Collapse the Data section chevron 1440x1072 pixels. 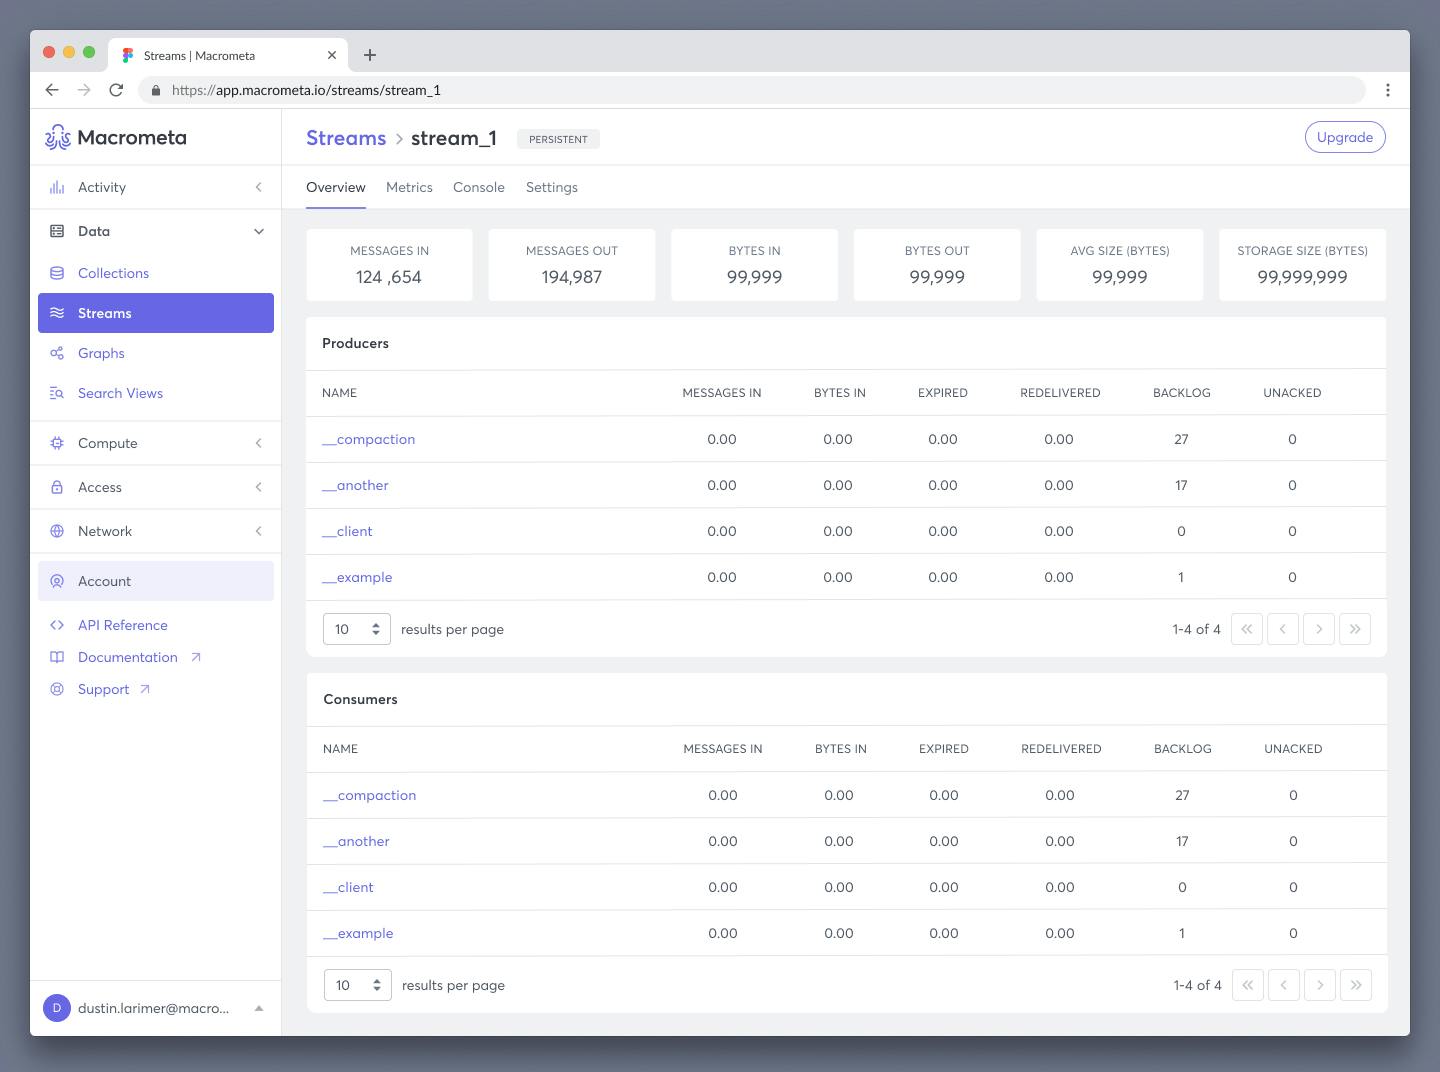tap(259, 231)
